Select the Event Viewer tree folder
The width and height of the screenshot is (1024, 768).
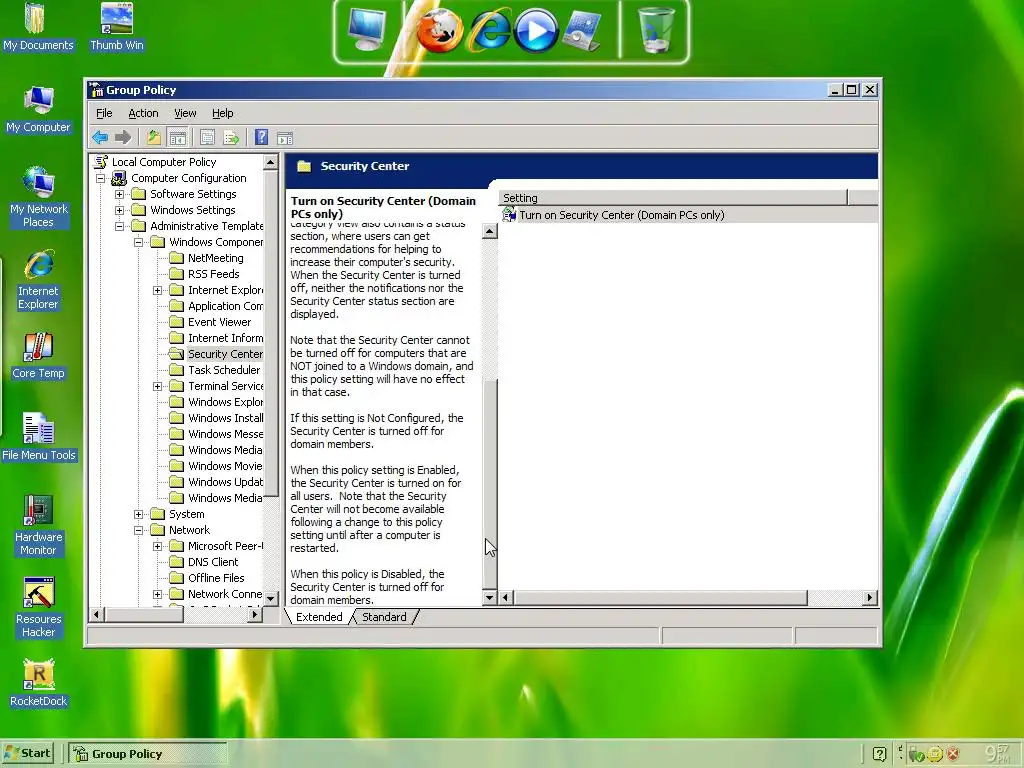219,322
